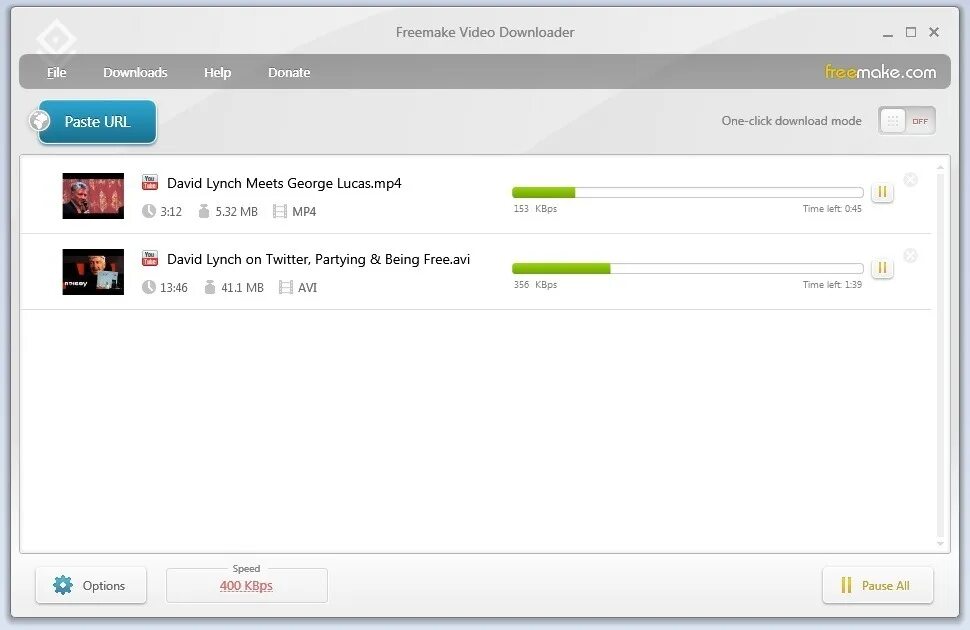Minimize the Freemake Video Downloader window
The image size is (970, 630).
coord(888,33)
